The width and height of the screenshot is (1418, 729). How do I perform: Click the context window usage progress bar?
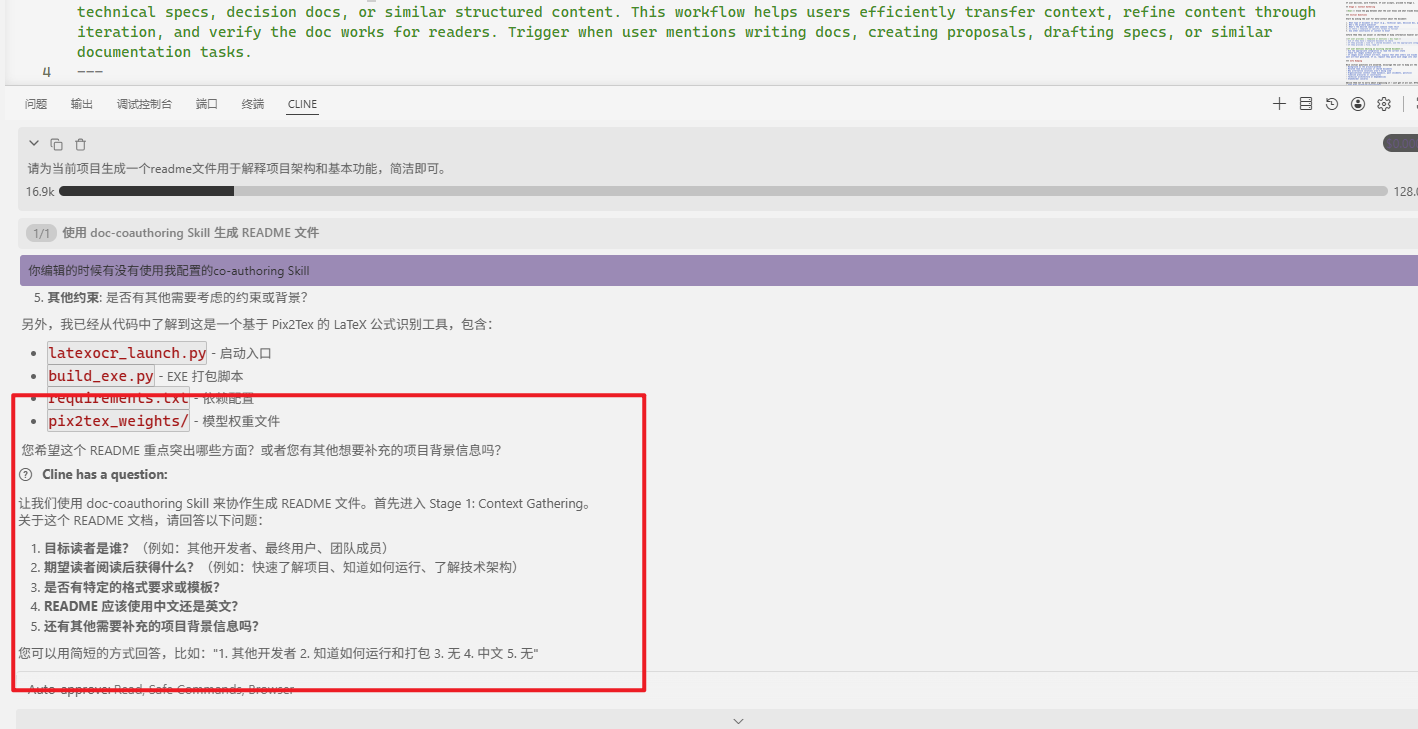point(723,191)
